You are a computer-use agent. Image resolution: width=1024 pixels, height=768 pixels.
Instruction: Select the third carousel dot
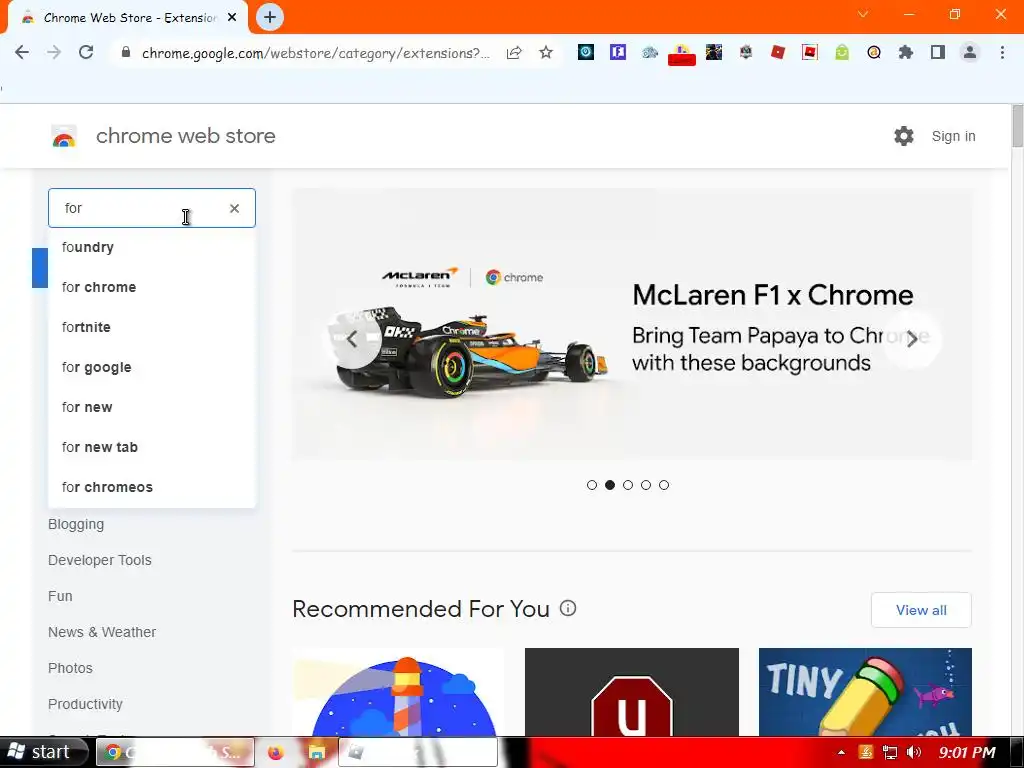(628, 485)
